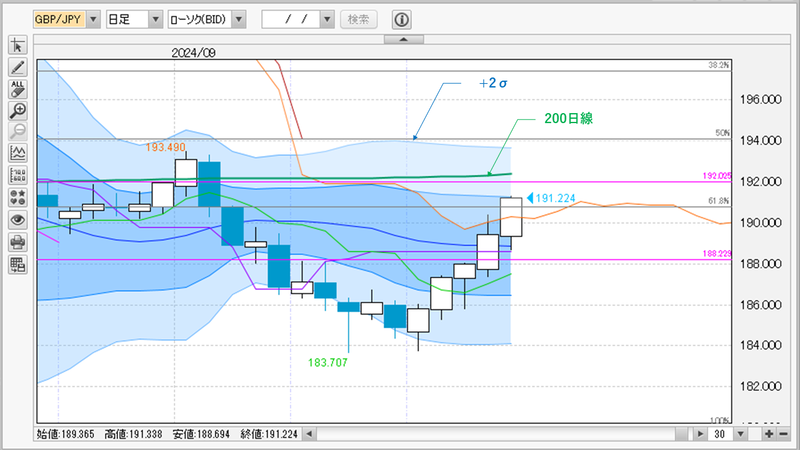The image size is (800, 450).
Task: Click the 188.229 magenta line label
Action: point(717,254)
